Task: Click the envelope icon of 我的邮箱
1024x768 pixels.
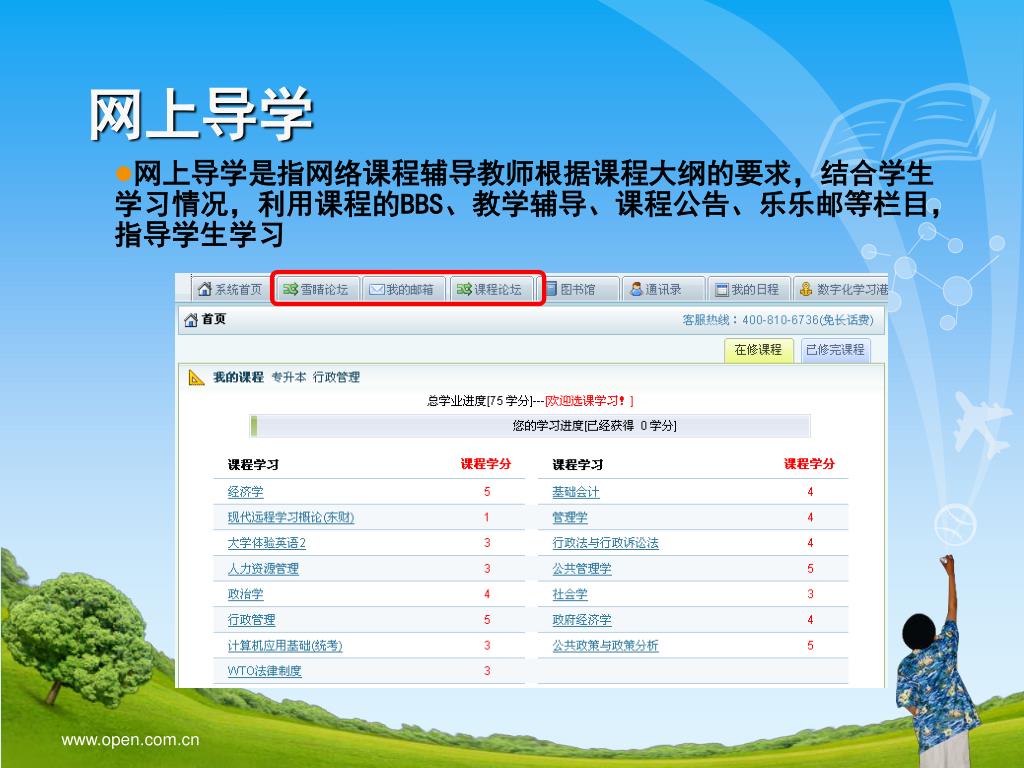Action: 376,289
